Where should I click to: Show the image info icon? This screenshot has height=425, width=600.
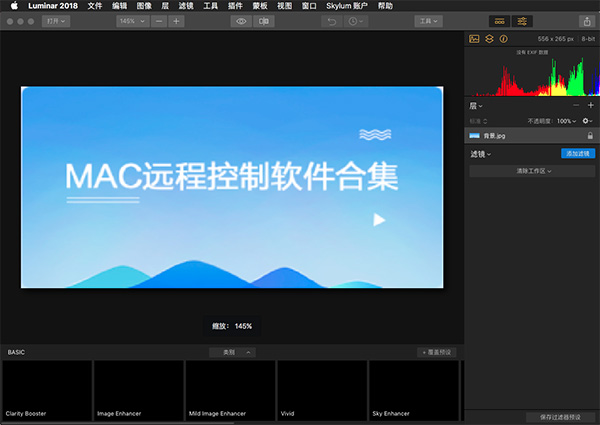(x=503, y=39)
